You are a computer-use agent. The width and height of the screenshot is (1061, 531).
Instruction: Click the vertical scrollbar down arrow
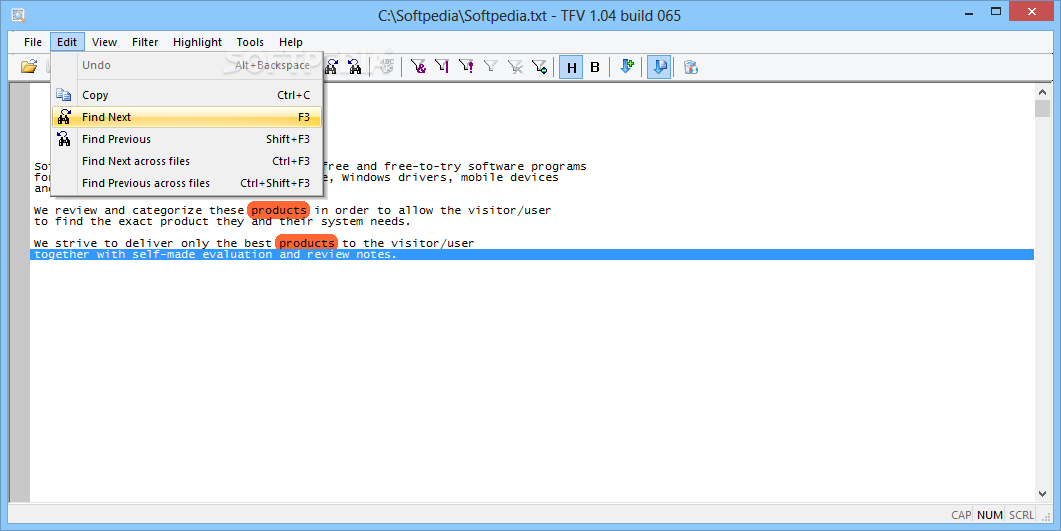[1042, 494]
